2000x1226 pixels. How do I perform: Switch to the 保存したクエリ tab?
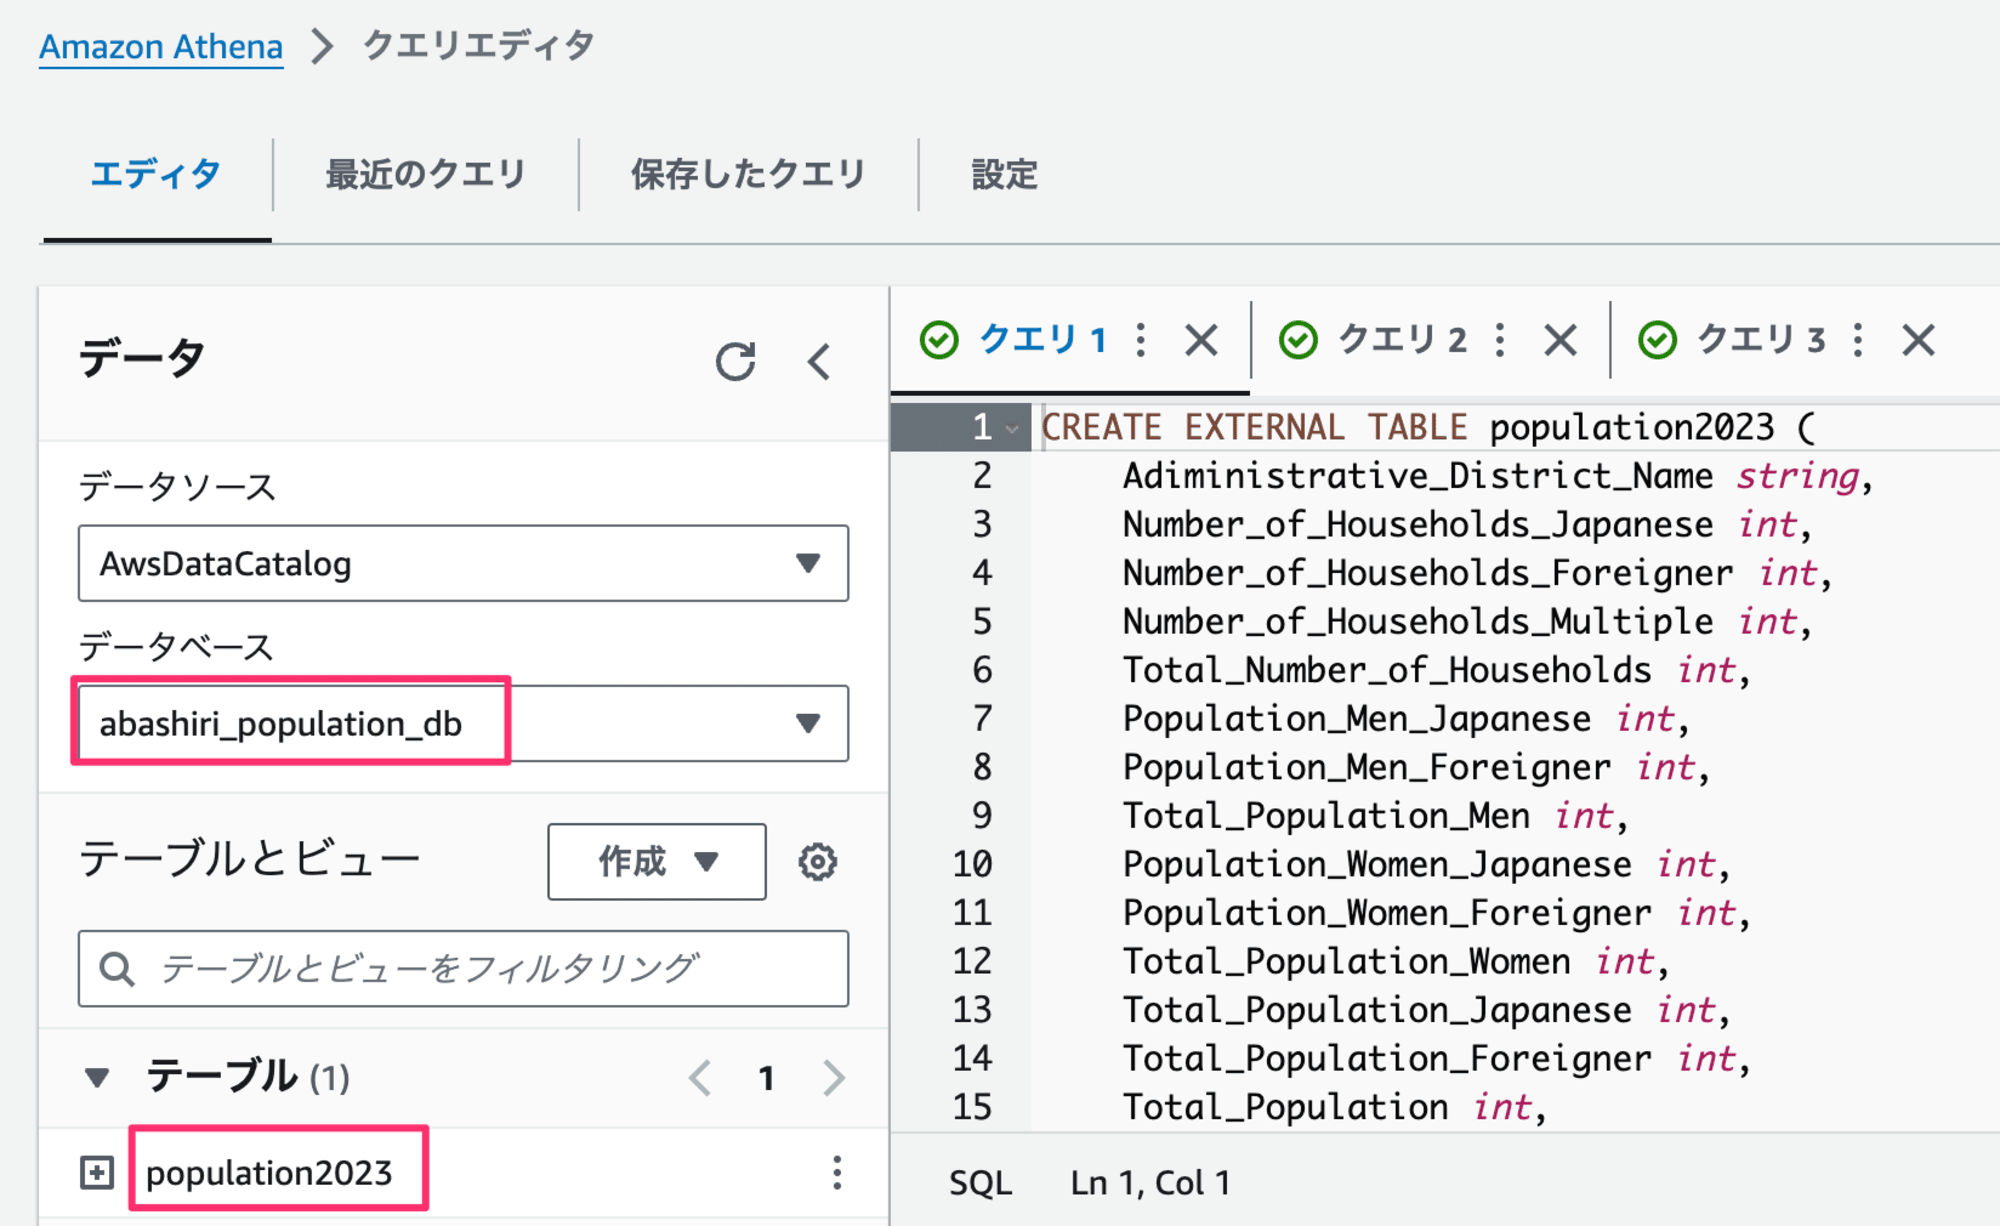(x=748, y=175)
